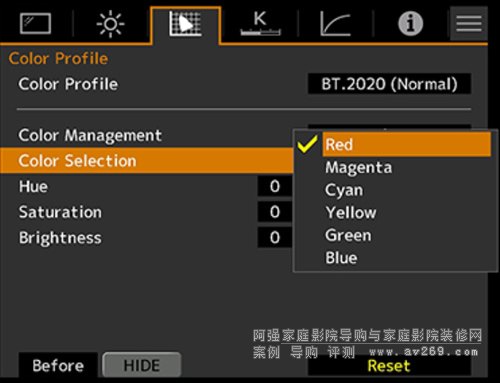The image size is (500, 383).
Task: Open the hamburger main menu icon
Action: pos(469,24)
